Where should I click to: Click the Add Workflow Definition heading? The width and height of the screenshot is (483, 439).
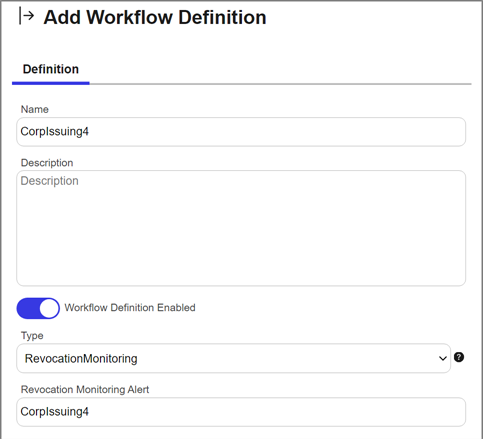[x=155, y=17]
